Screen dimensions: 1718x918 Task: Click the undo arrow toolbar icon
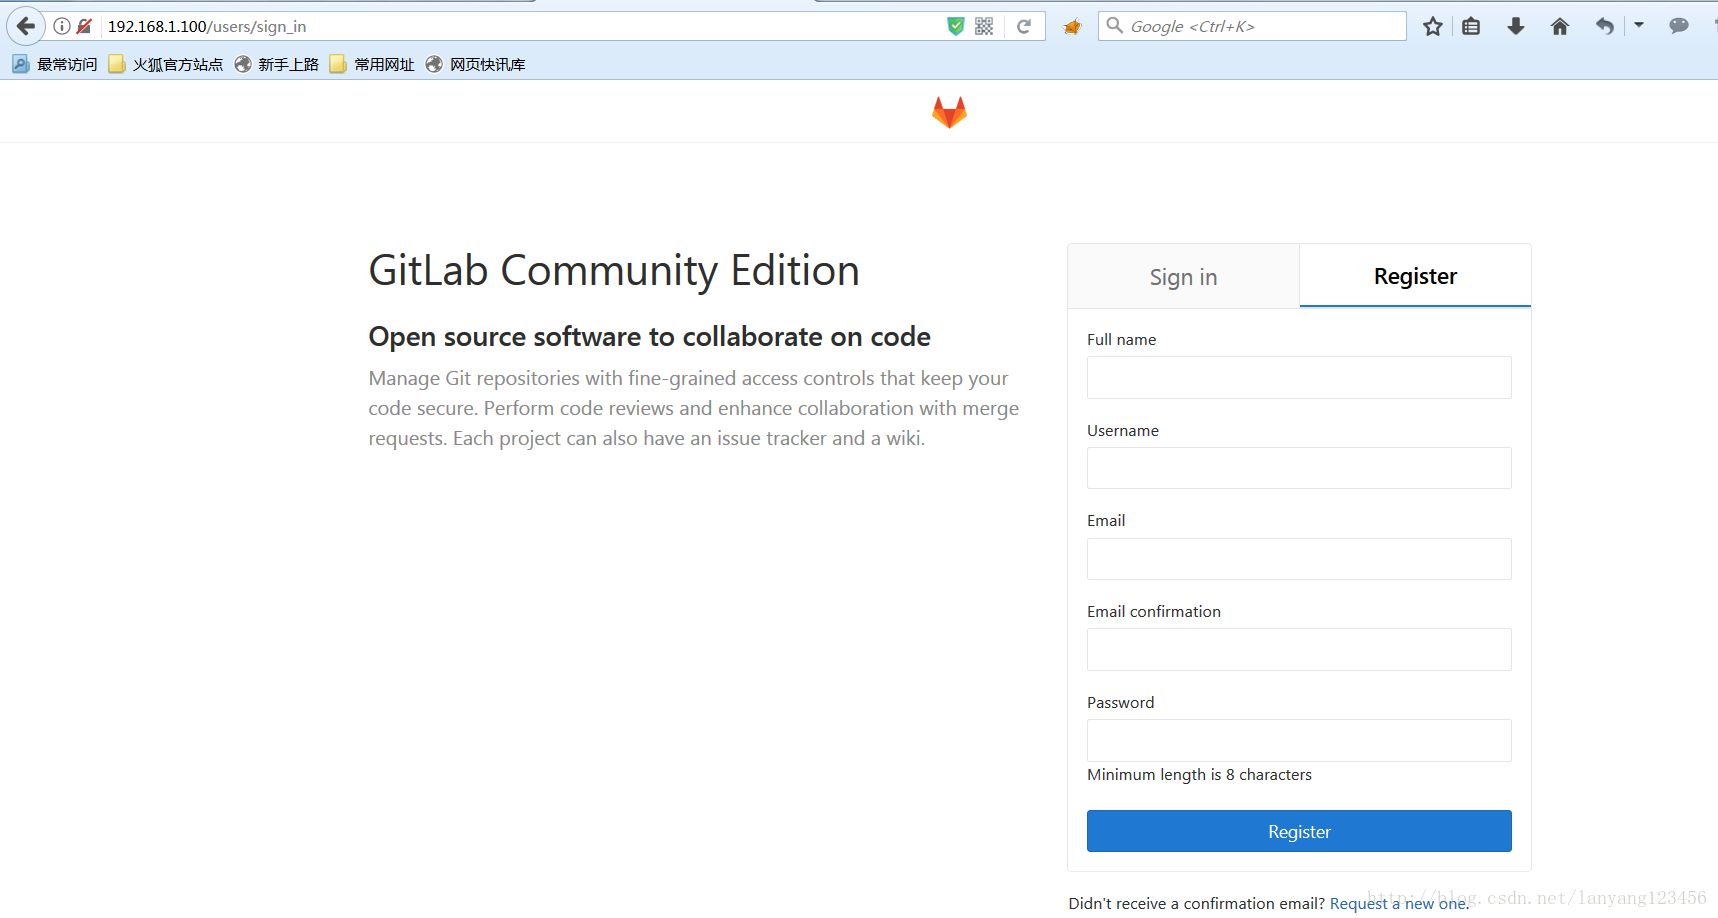pos(1605,26)
